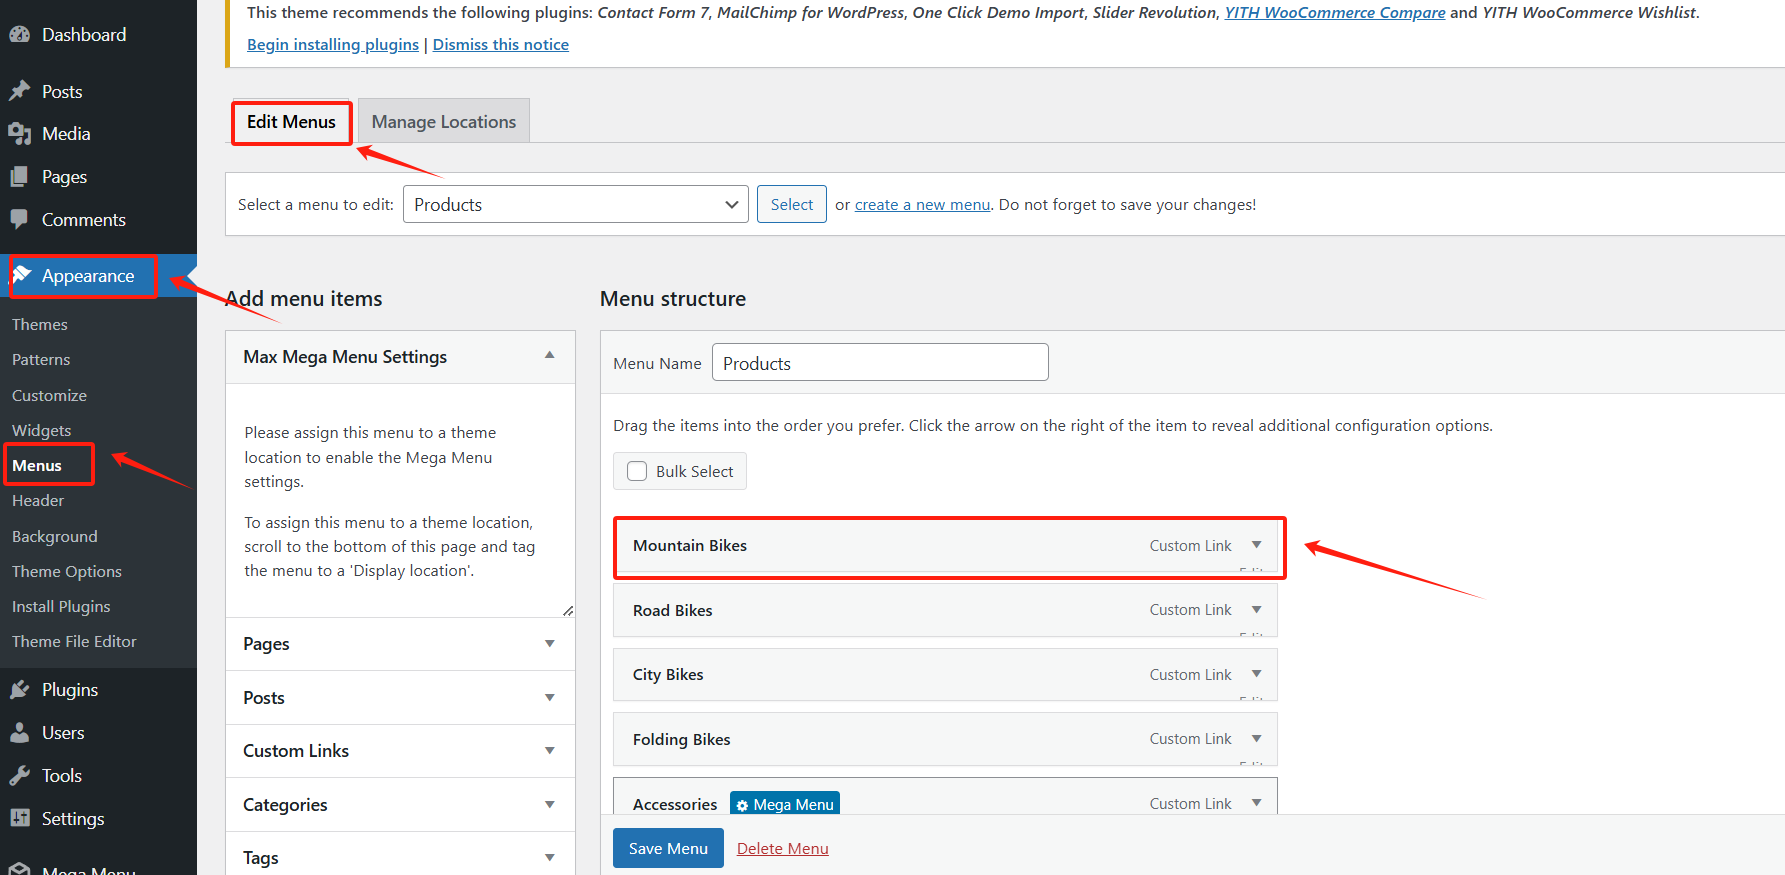Open the Plugins sidebar menu
1785x875 pixels.
98,689
